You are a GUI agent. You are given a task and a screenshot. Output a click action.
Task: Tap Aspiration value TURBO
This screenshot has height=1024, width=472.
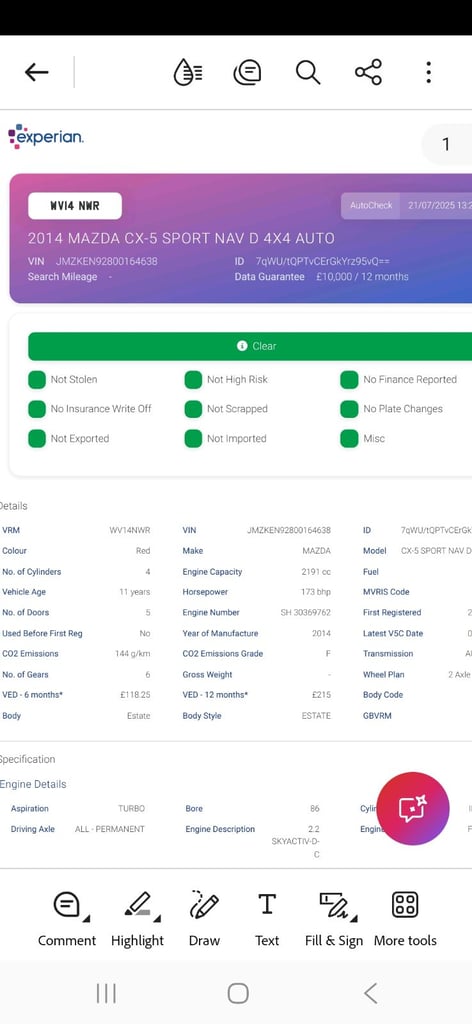[131, 808]
